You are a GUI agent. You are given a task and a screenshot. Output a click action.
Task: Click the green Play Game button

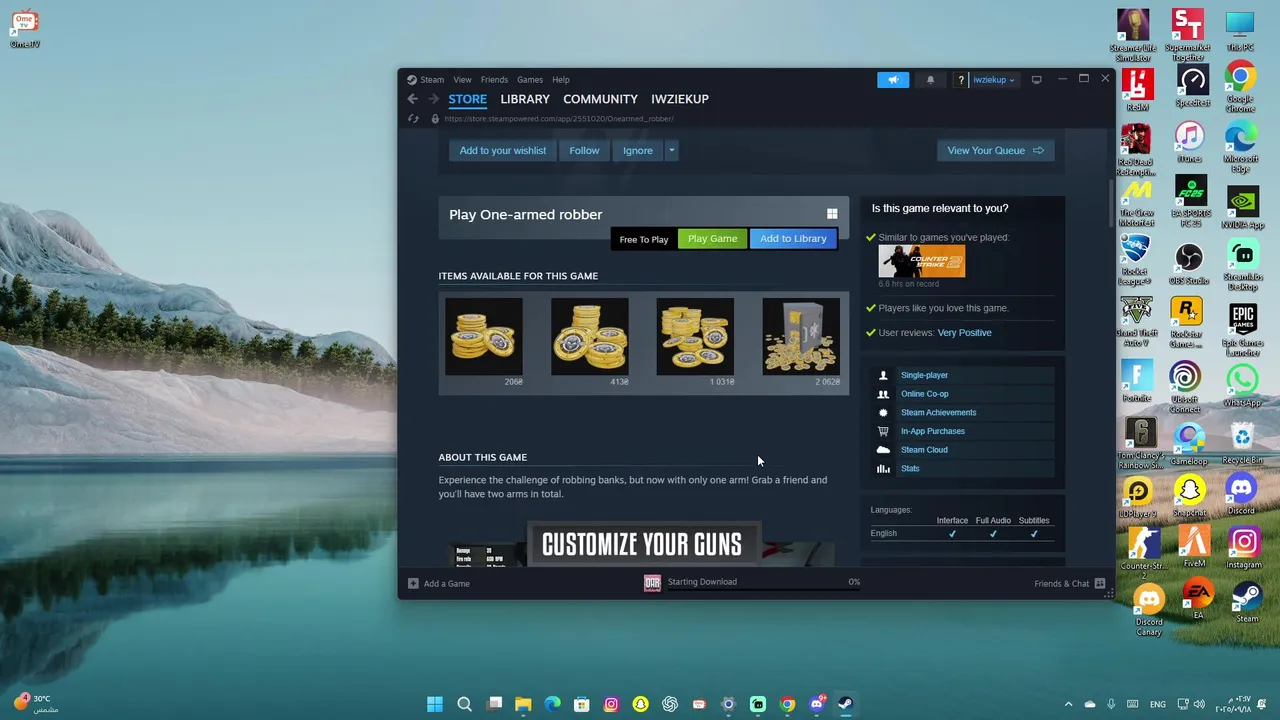click(712, 239)
